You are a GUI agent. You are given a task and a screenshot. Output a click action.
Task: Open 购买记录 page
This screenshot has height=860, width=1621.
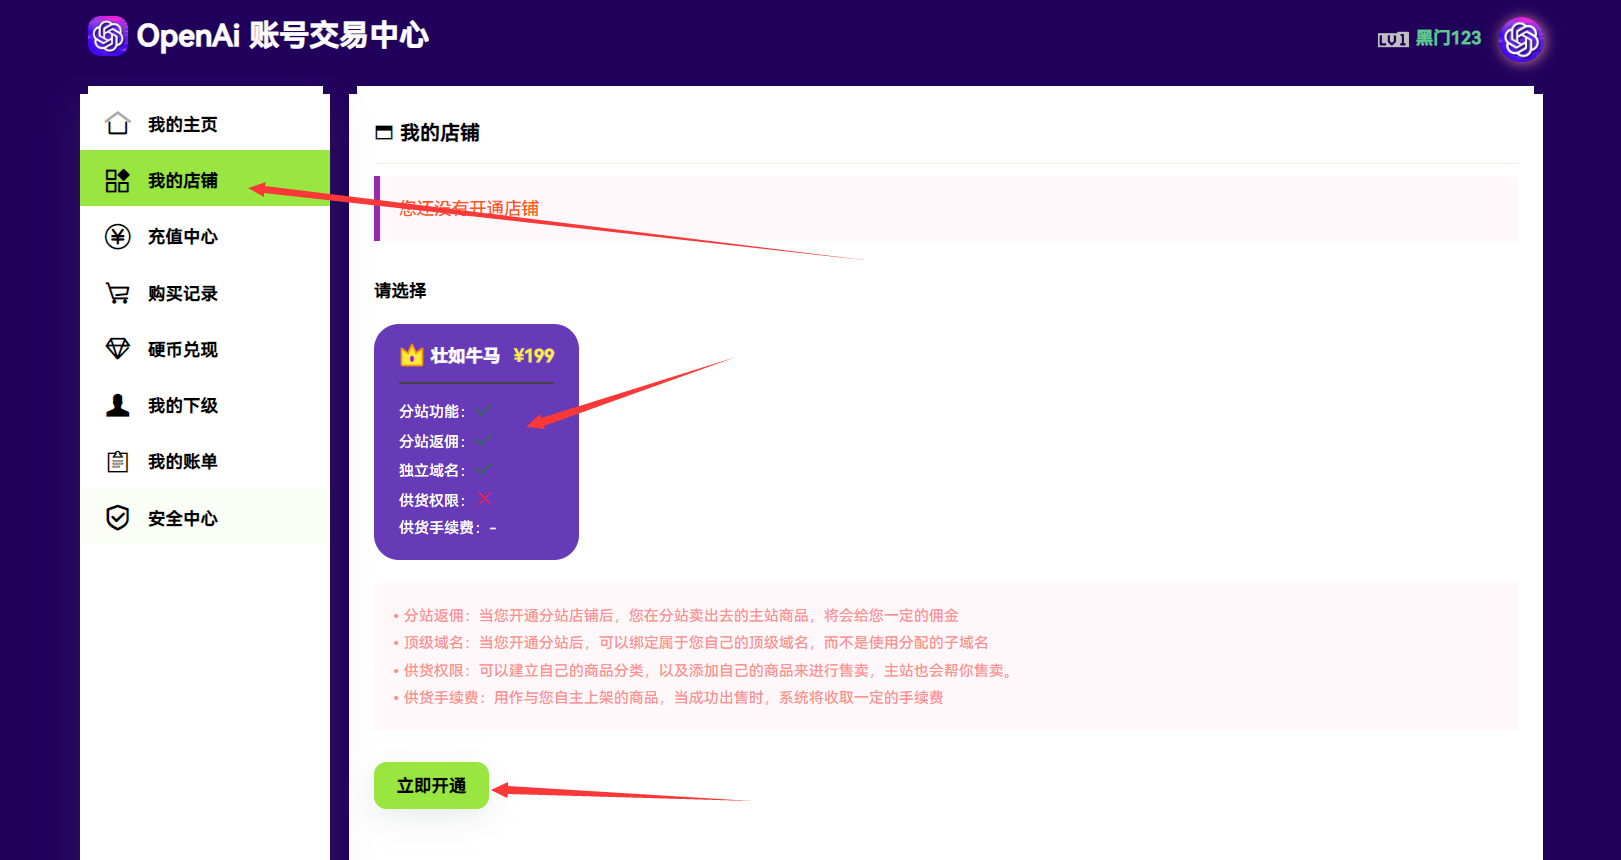pyautogui.click(x=205, y=293)
